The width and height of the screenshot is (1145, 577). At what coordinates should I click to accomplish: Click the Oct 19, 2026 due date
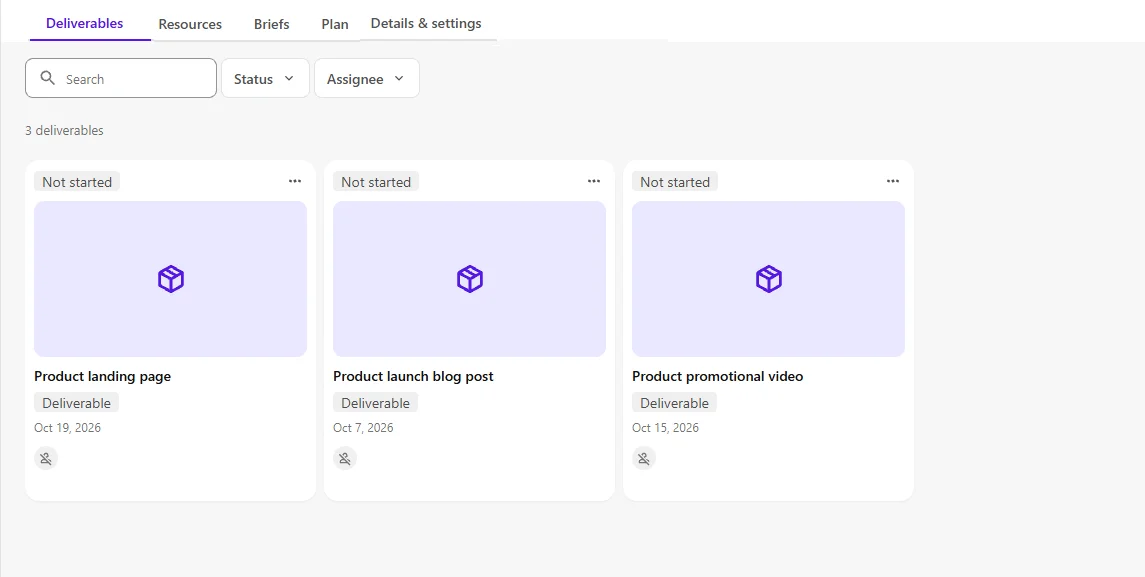click(x=68, y=428)
